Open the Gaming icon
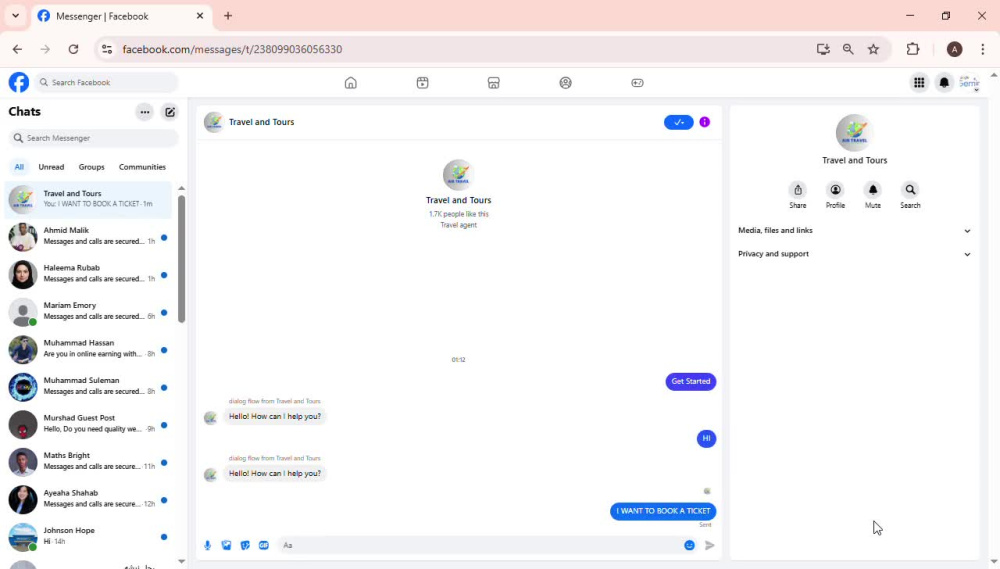This screenshot has height=569, width=1000. (637, 83)
